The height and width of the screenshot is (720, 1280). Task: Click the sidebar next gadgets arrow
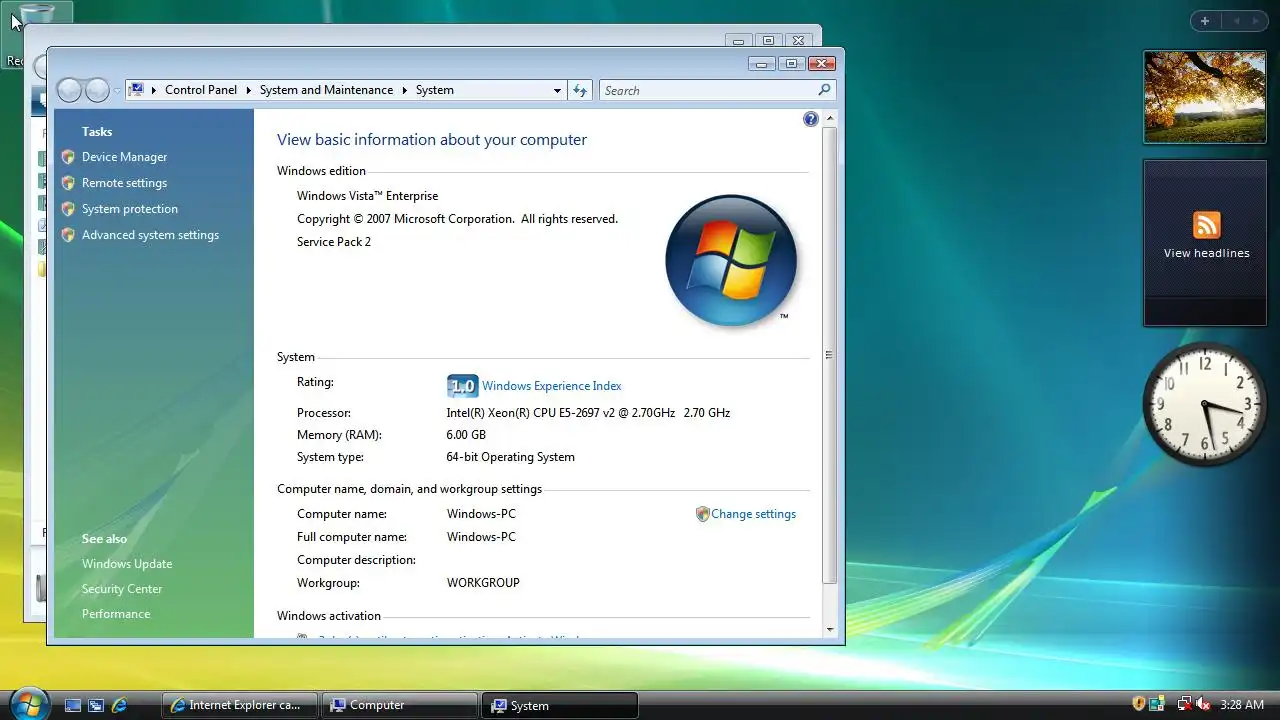pos(1257,21)
